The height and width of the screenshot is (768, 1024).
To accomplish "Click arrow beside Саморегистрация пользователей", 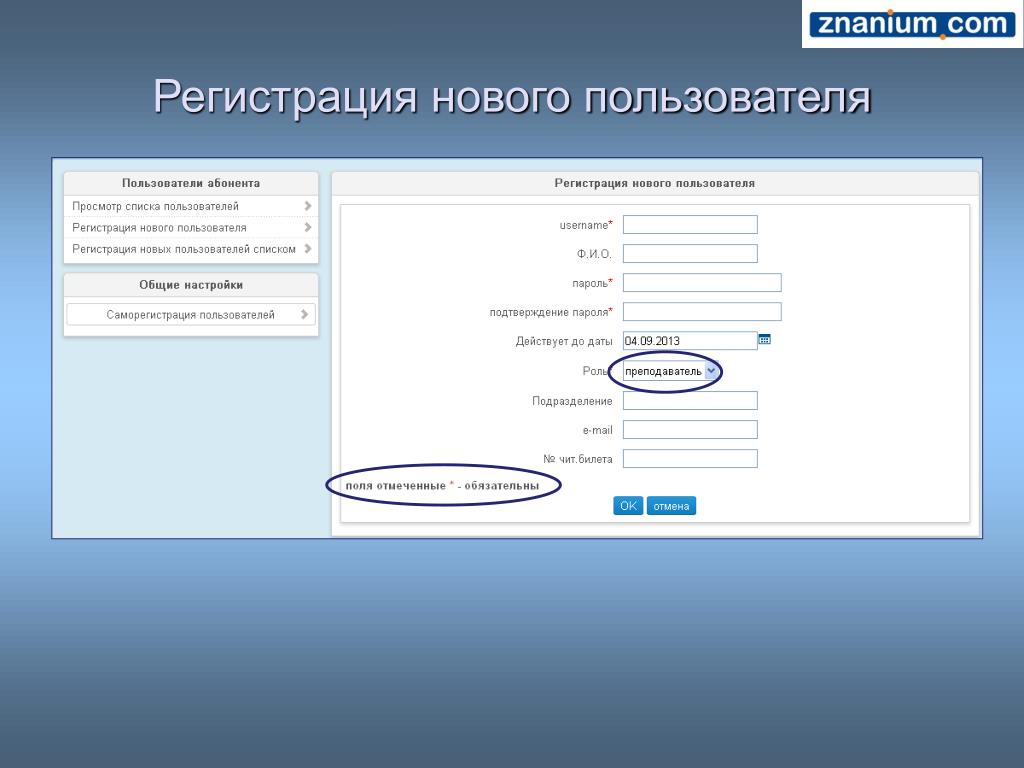I will (304, 314).
